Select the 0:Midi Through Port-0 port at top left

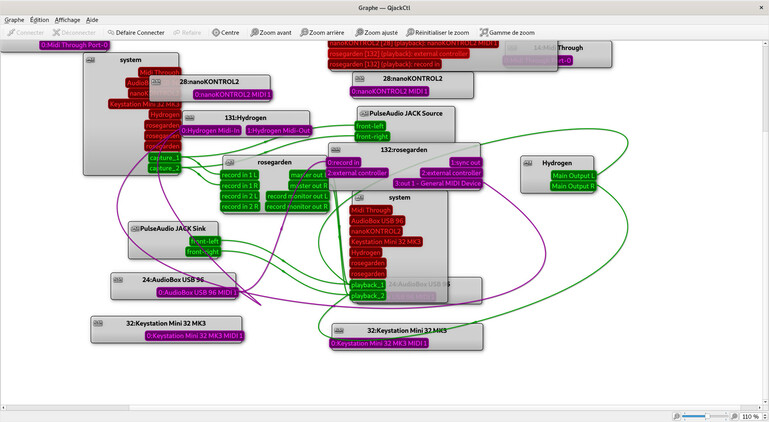click(x=75, y=45)
